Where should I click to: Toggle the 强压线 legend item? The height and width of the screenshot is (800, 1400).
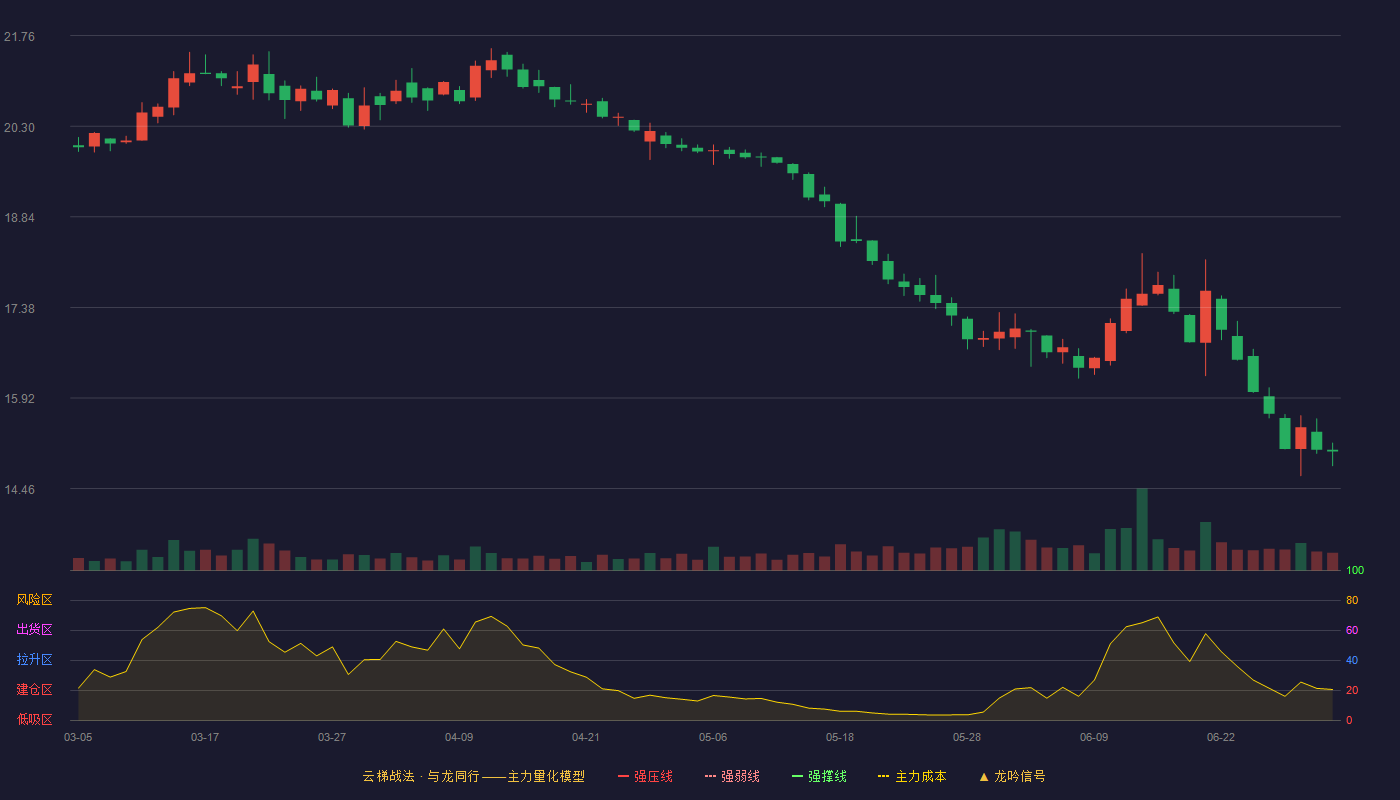(x=645, y=776)
